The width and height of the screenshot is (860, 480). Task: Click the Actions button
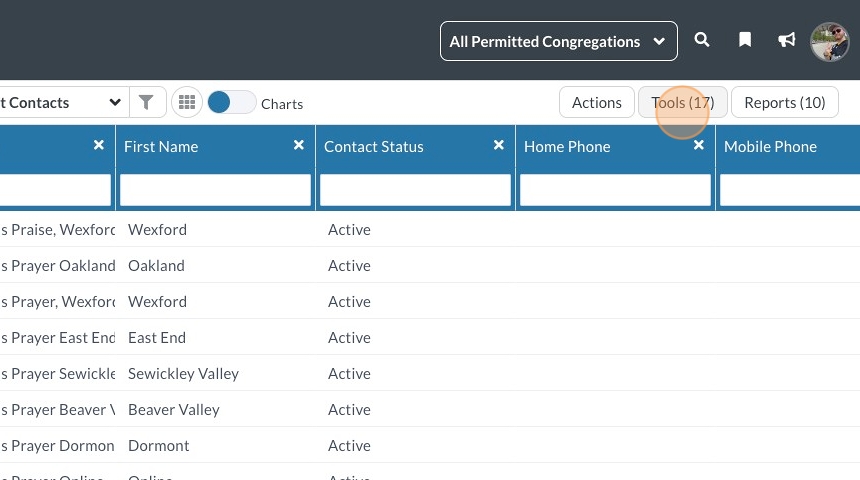[597, 102]
